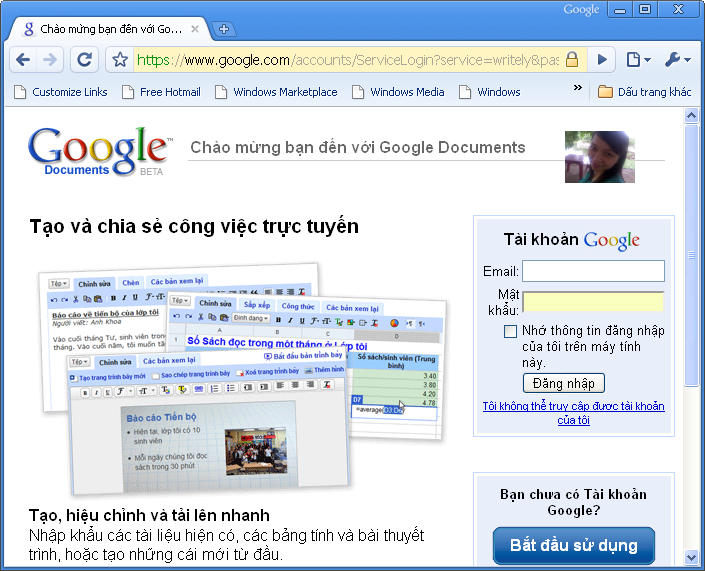This screenshot has height=571, width=705.
Task: Open the Free Hotmail bookmark
Action: pyautogui.click(x=161, y=92)
